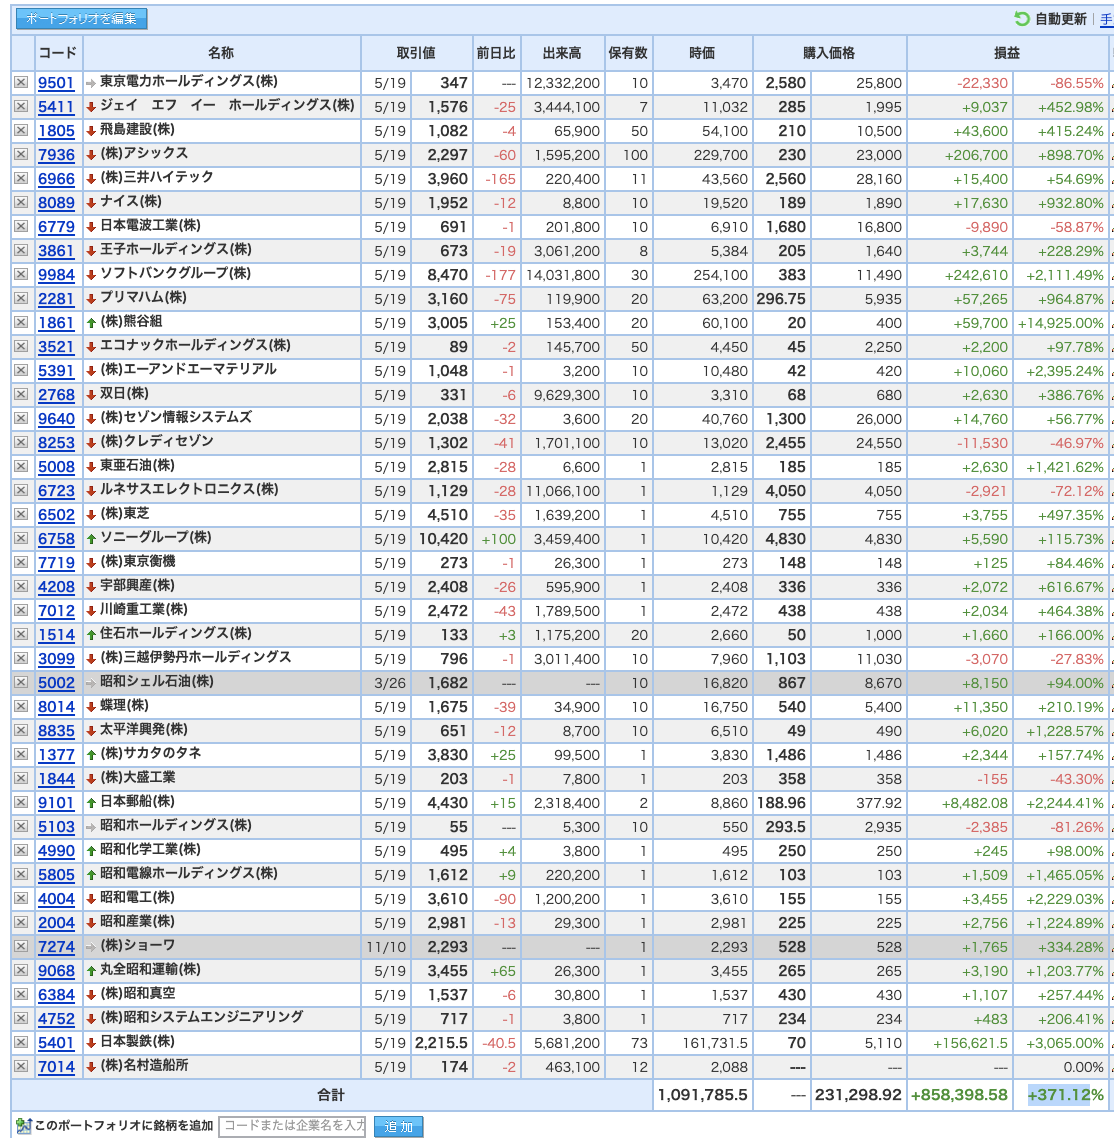Screen dimensions: 1114x1138
Task: Open stock code link 7936
Action: (x=57, y=155)
